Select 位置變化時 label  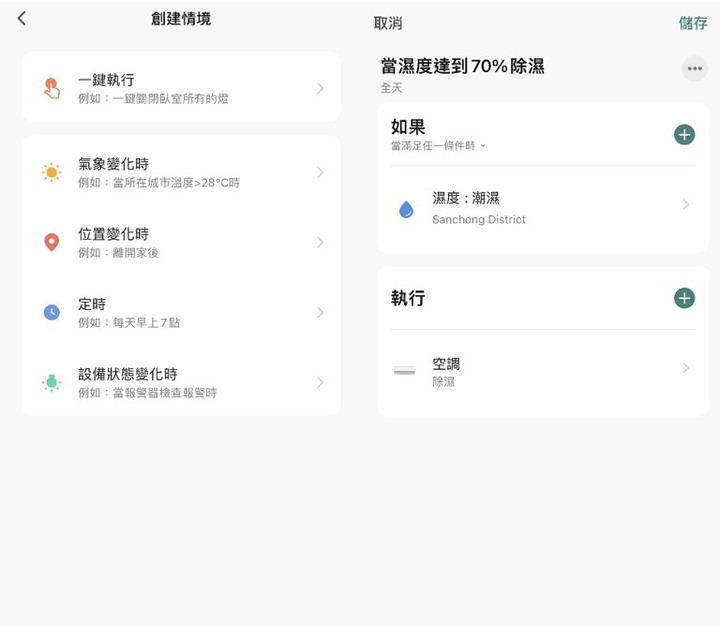(x=113, y=234)
